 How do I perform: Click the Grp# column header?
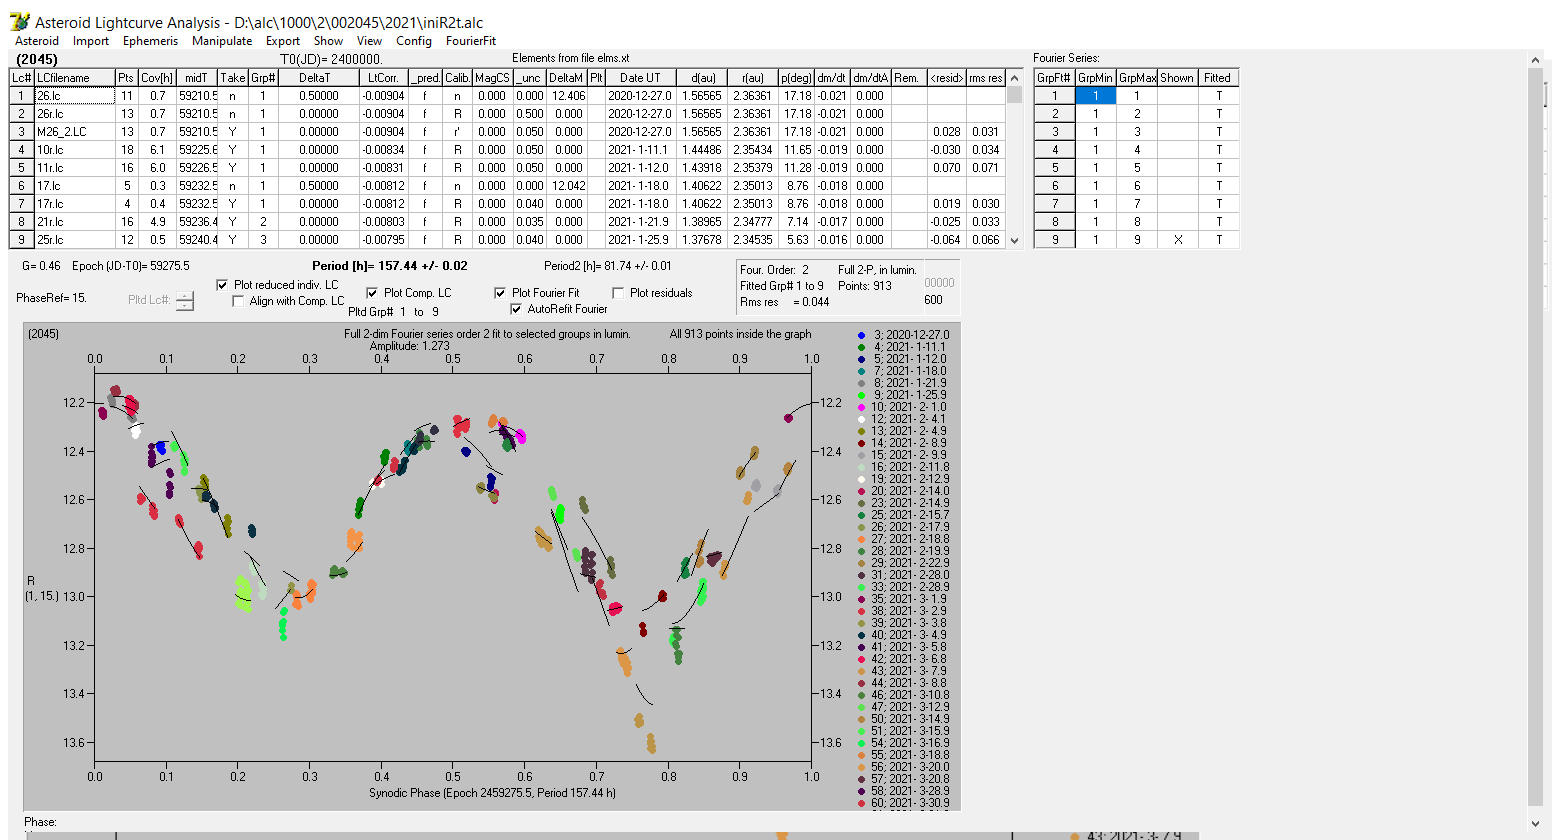tap(262, 78)
